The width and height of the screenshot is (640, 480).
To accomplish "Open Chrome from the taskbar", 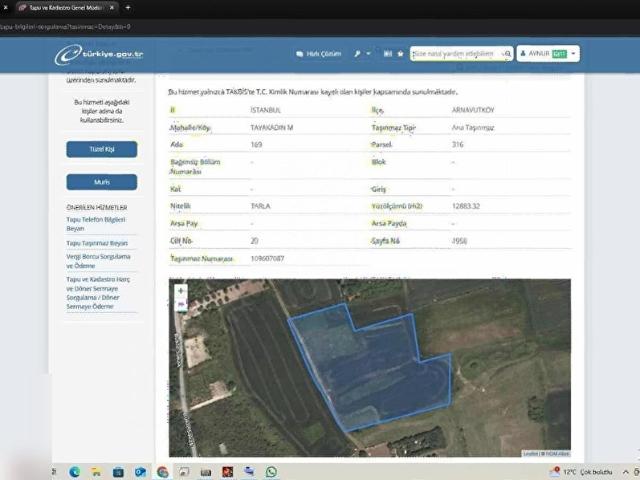I will point(163,472).
